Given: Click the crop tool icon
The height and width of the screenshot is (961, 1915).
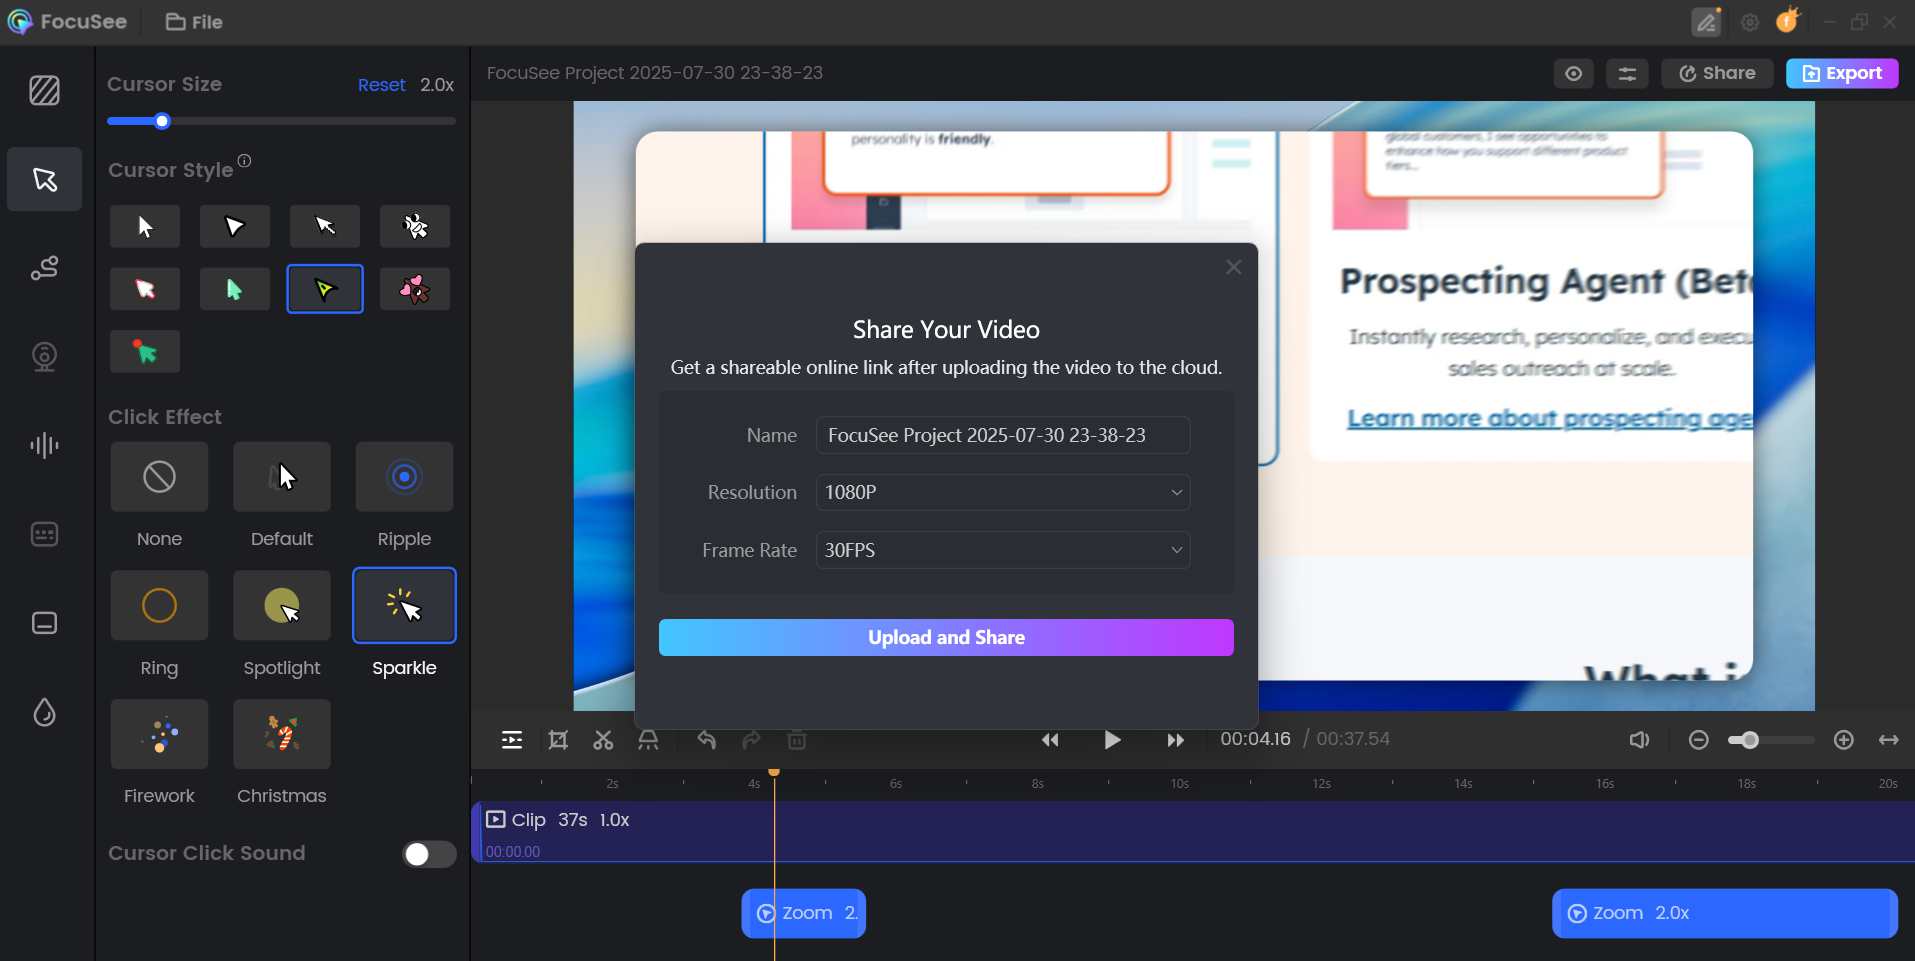Looking at the screenshot, I should (558, 740).
